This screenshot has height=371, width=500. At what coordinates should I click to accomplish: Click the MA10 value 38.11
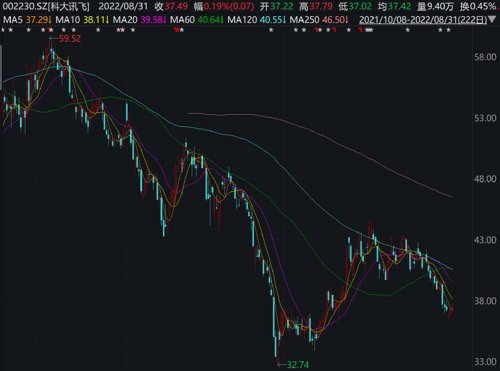click(95, 20)
